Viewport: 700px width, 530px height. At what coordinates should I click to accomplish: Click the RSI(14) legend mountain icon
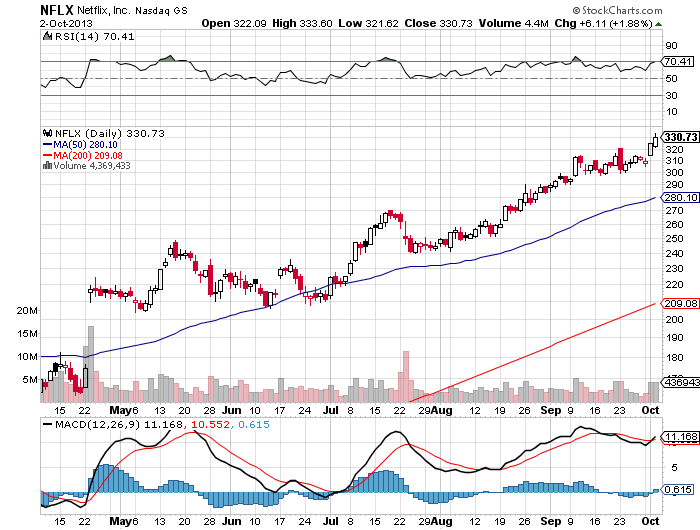pyautogui.click(x=46, y=37)
